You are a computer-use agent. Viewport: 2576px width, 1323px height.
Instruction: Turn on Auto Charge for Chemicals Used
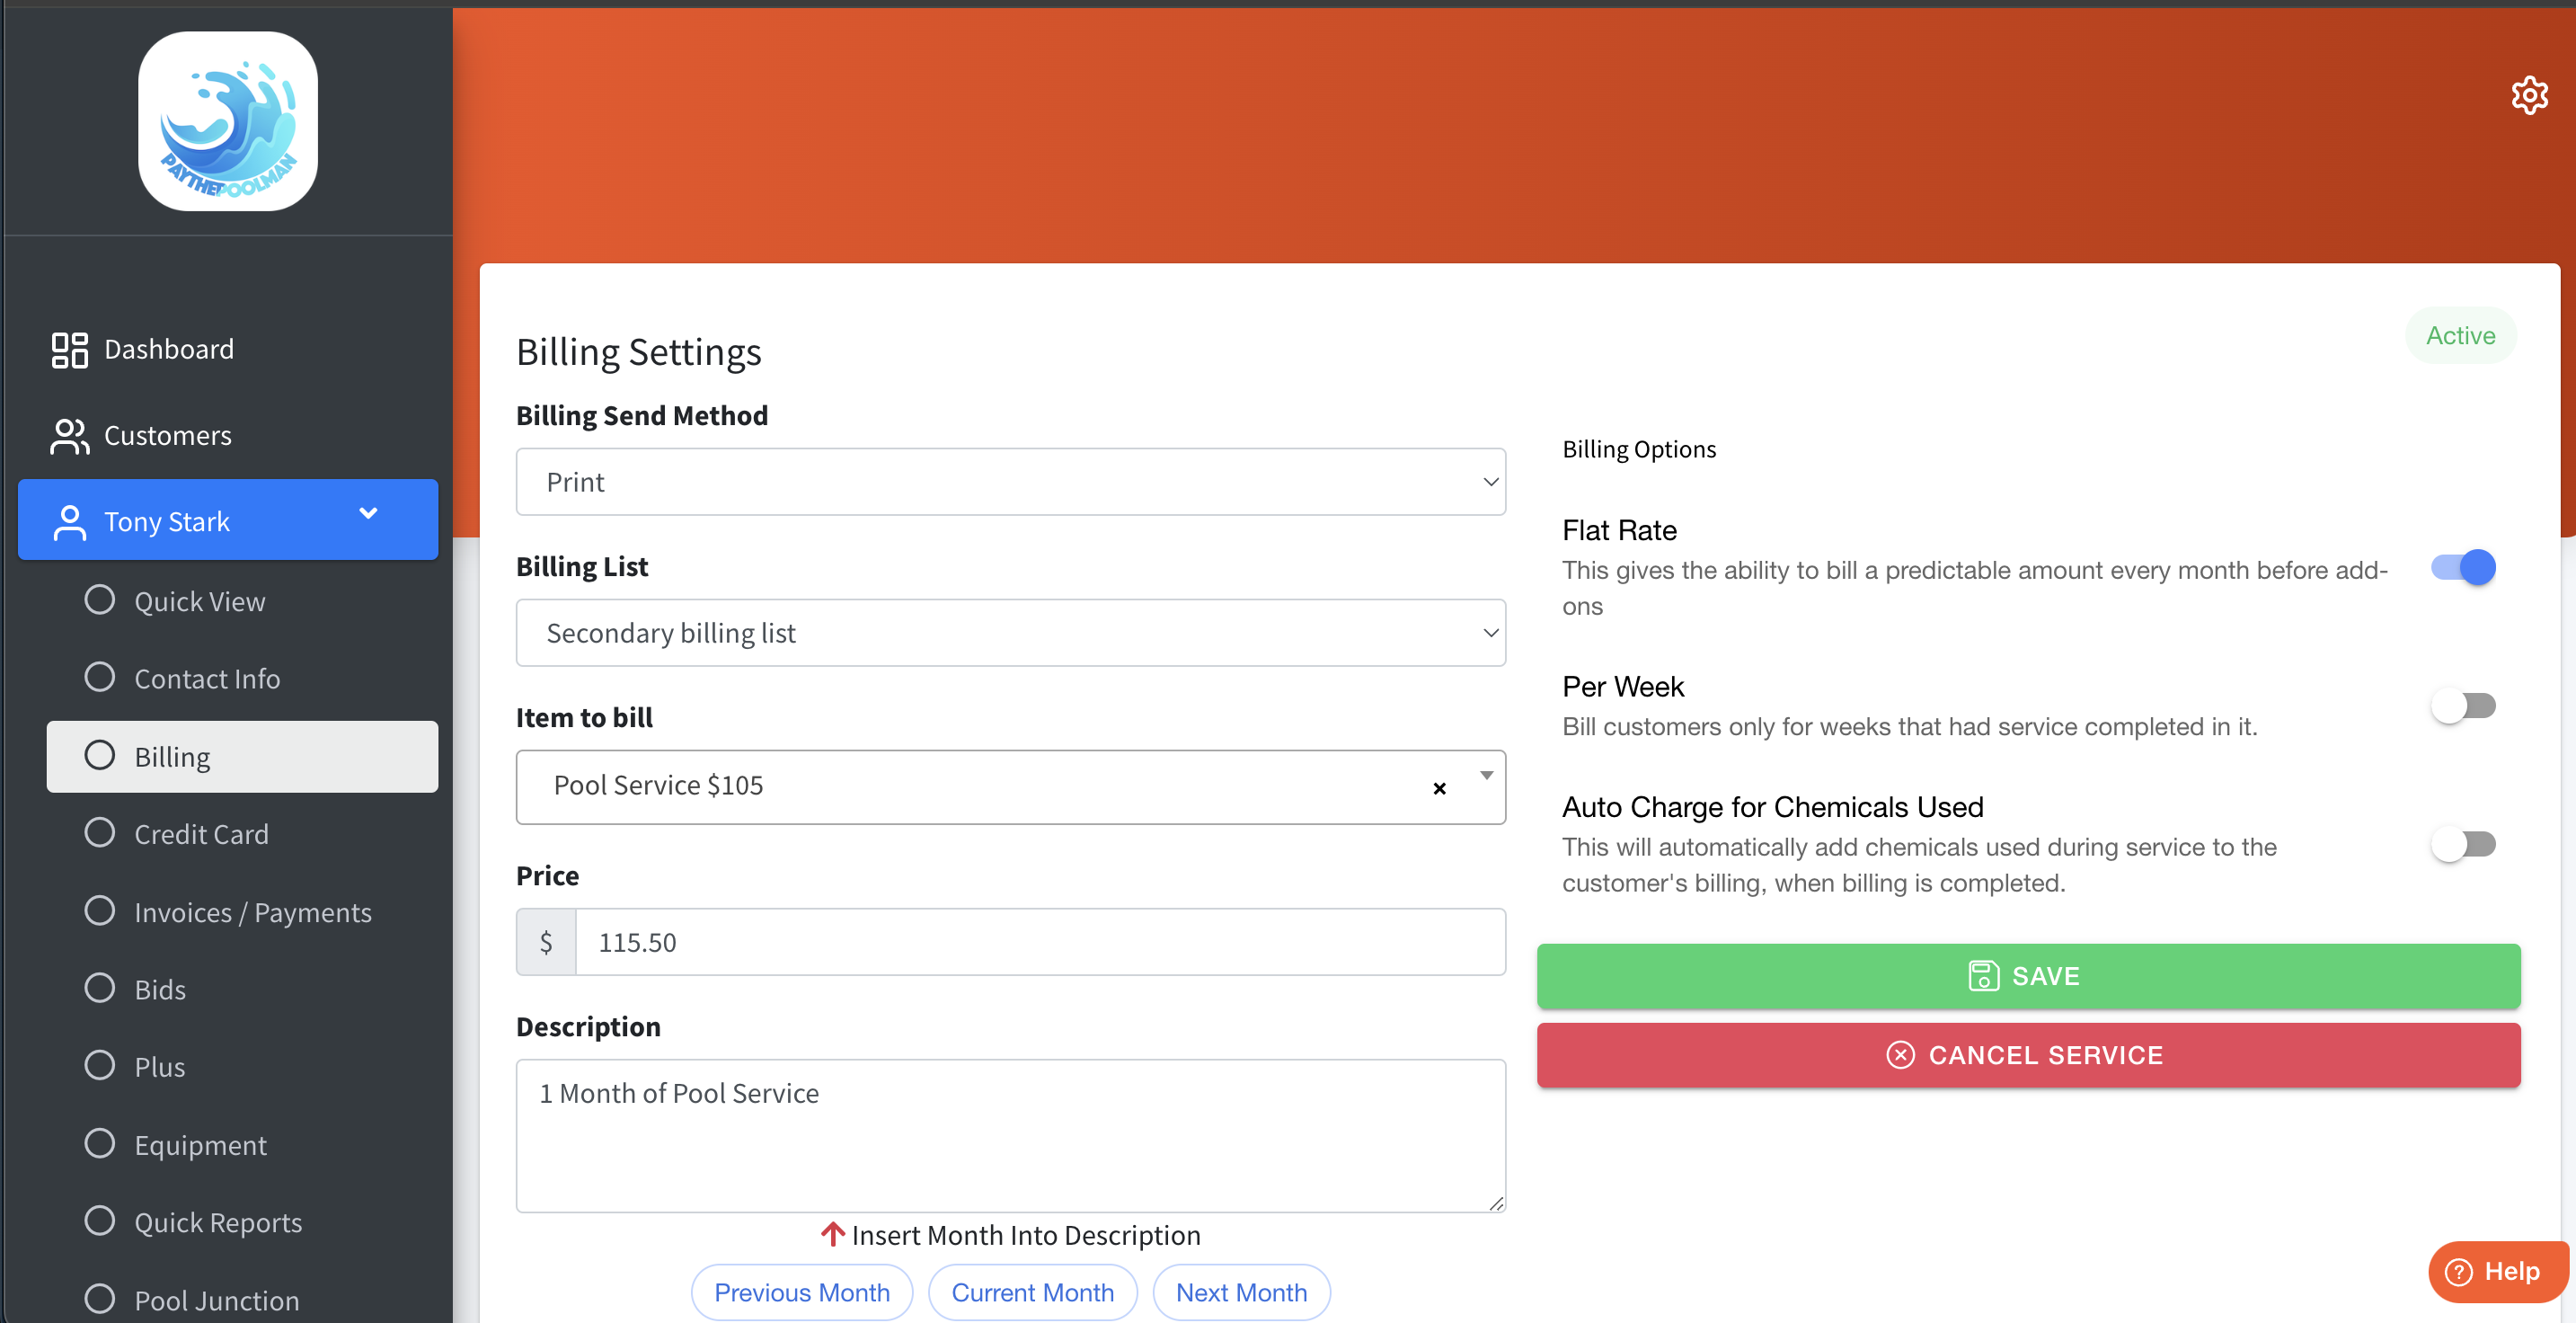(x=2463, y=844)
